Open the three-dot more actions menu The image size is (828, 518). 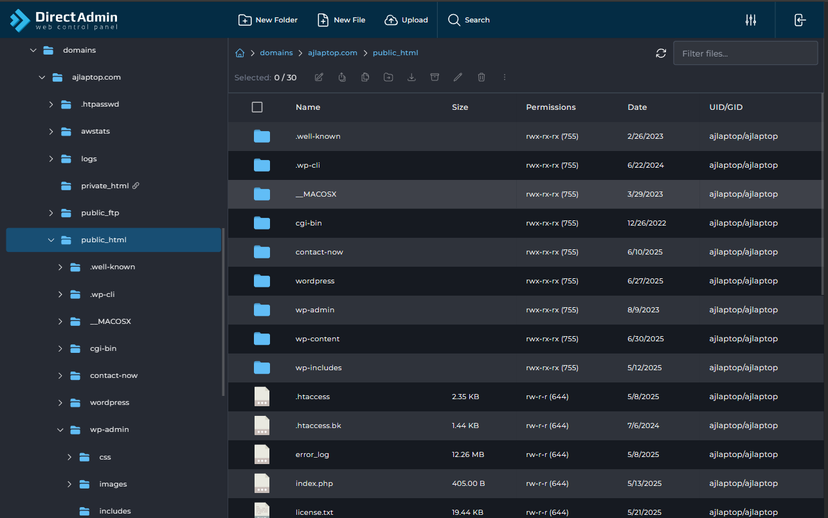[x=504, y=77]
